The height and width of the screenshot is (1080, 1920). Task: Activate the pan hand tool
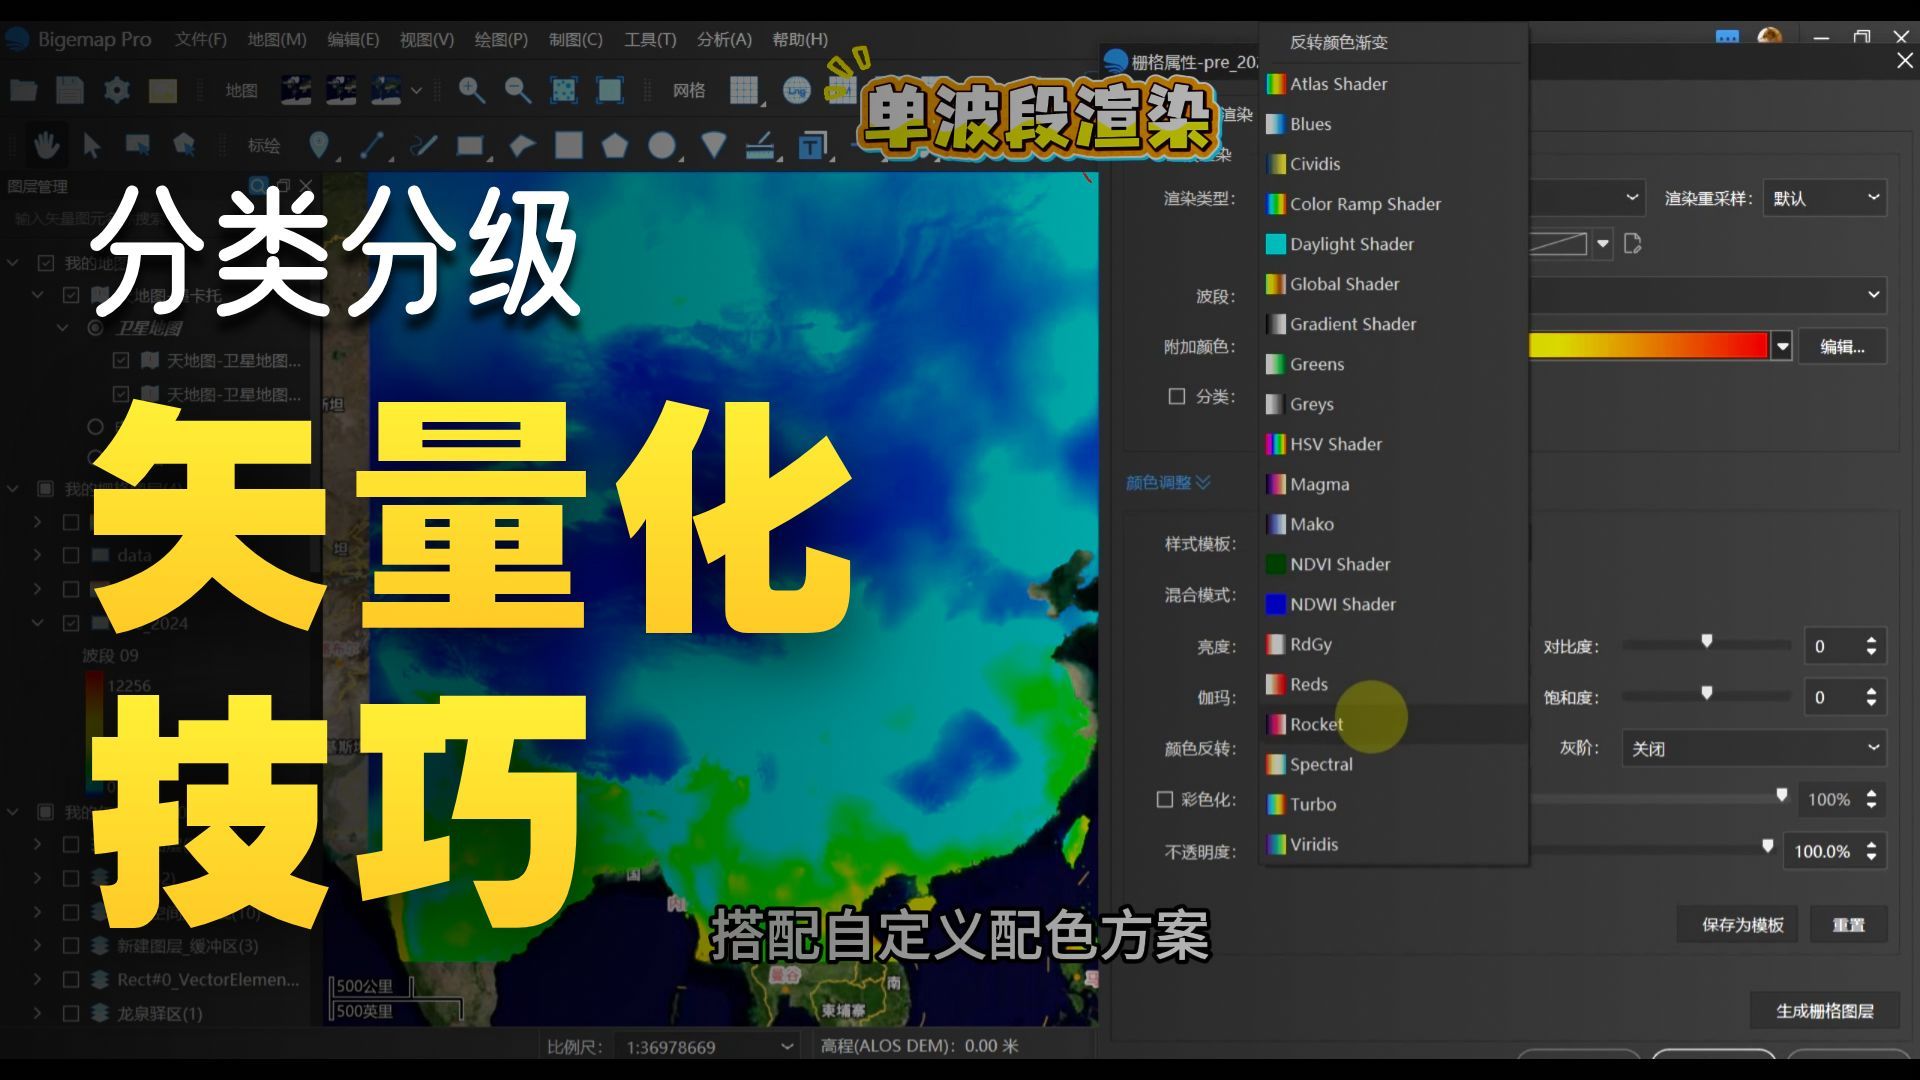[x=46, y=146]
